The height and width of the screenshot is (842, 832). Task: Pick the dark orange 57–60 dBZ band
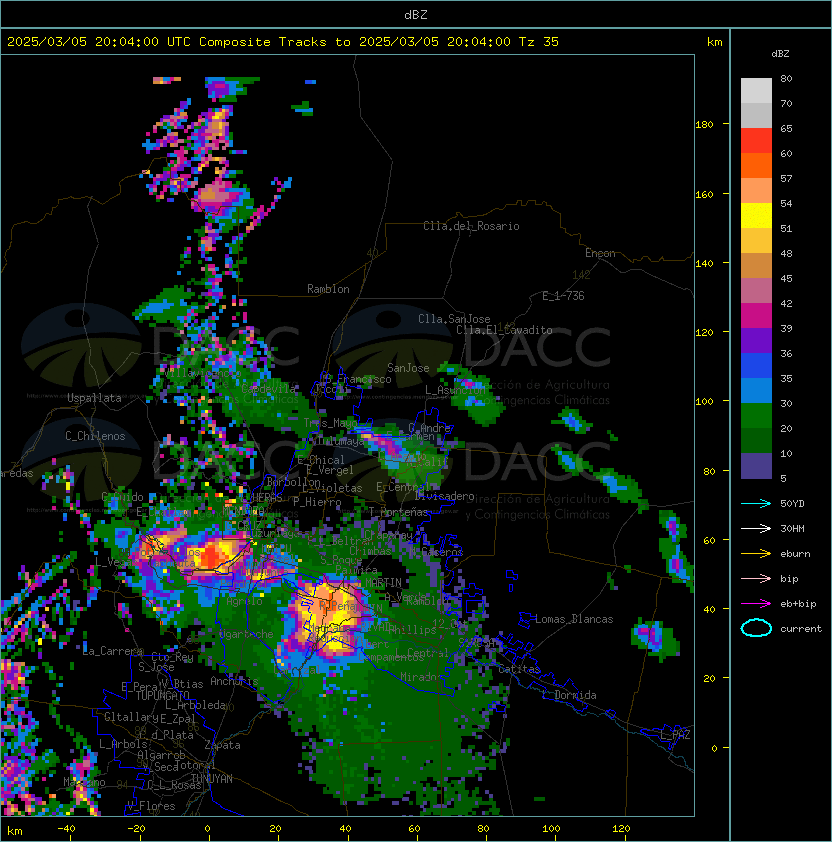[x=756, y=165]
